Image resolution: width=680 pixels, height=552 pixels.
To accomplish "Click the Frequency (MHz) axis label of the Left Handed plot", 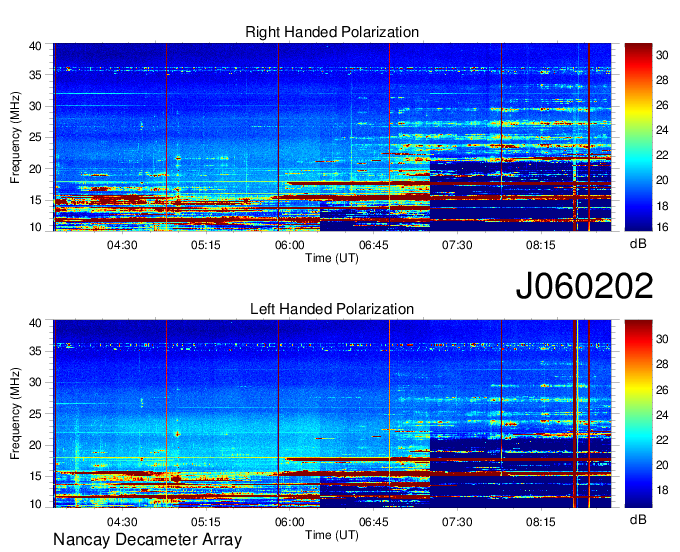I will coord(15,414).
